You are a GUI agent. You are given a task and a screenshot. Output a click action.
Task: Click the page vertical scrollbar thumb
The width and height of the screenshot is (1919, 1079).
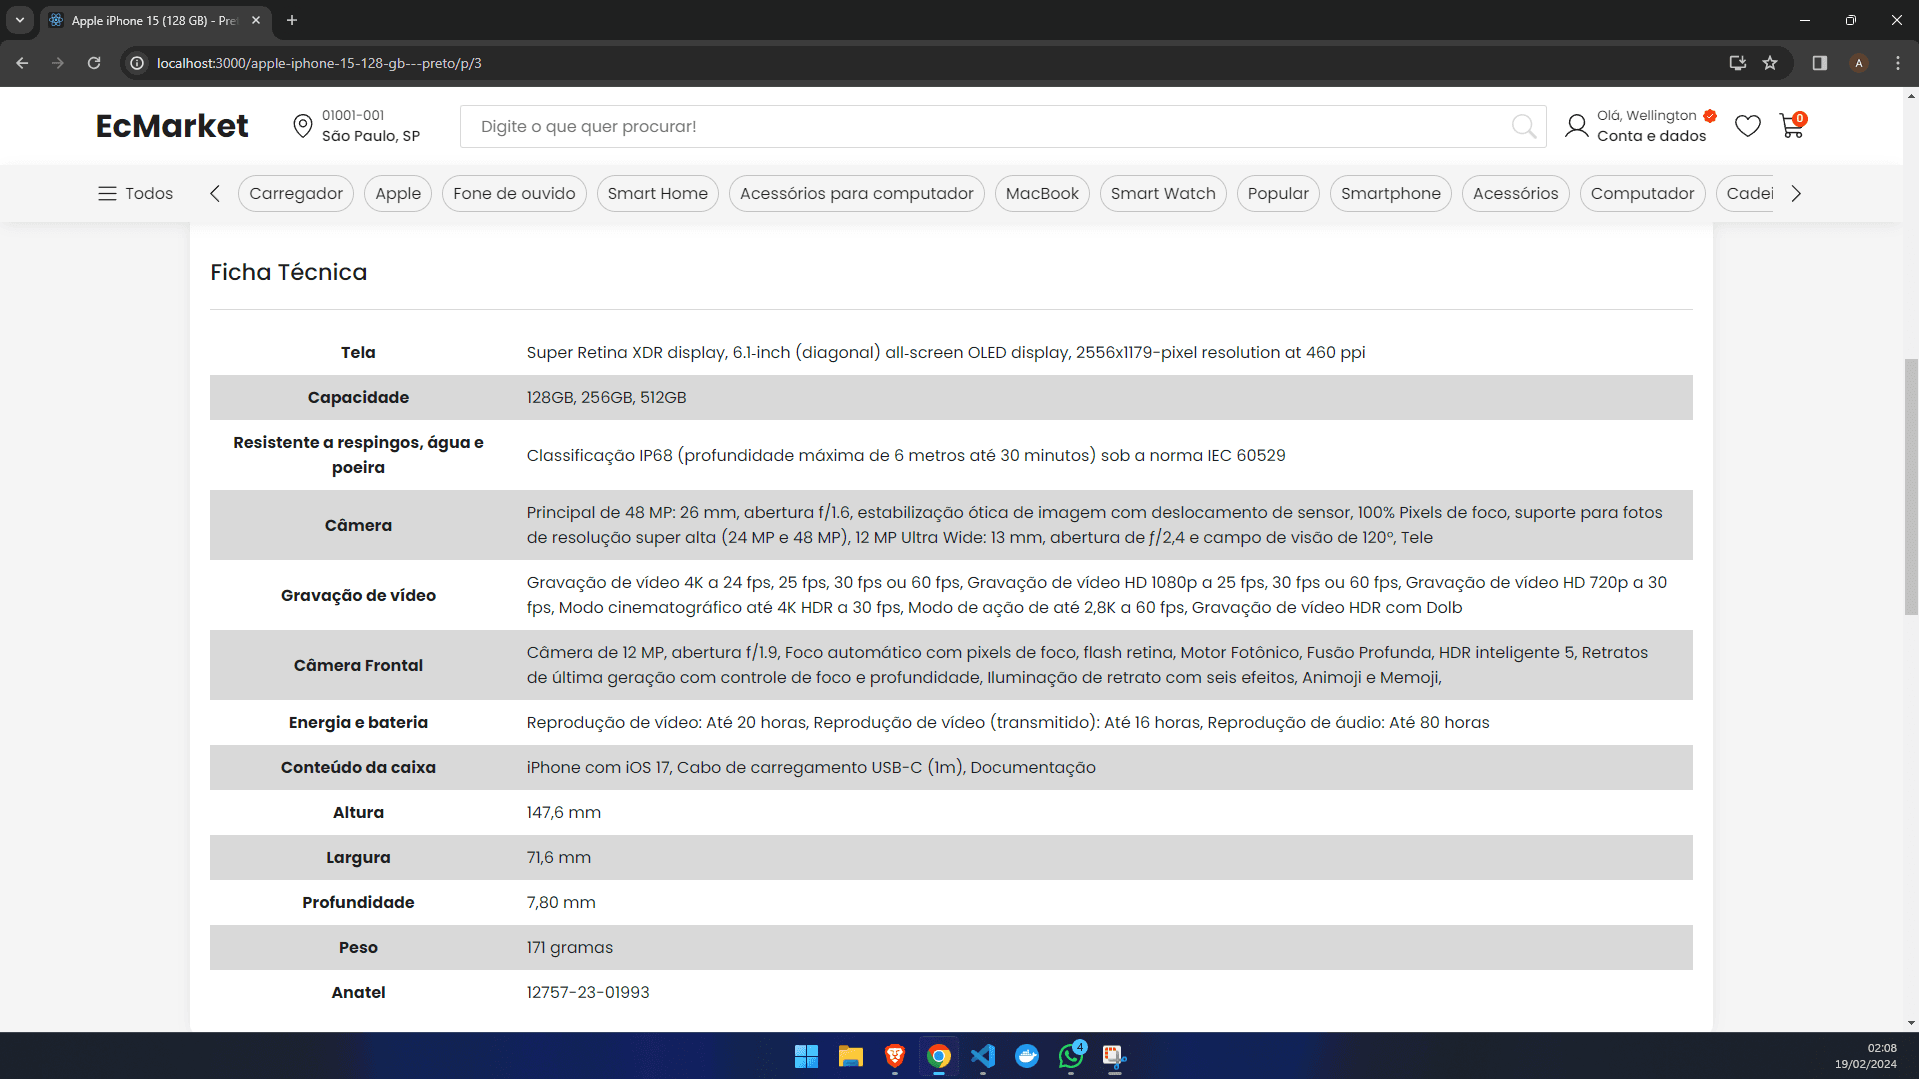pos(1911,486)
